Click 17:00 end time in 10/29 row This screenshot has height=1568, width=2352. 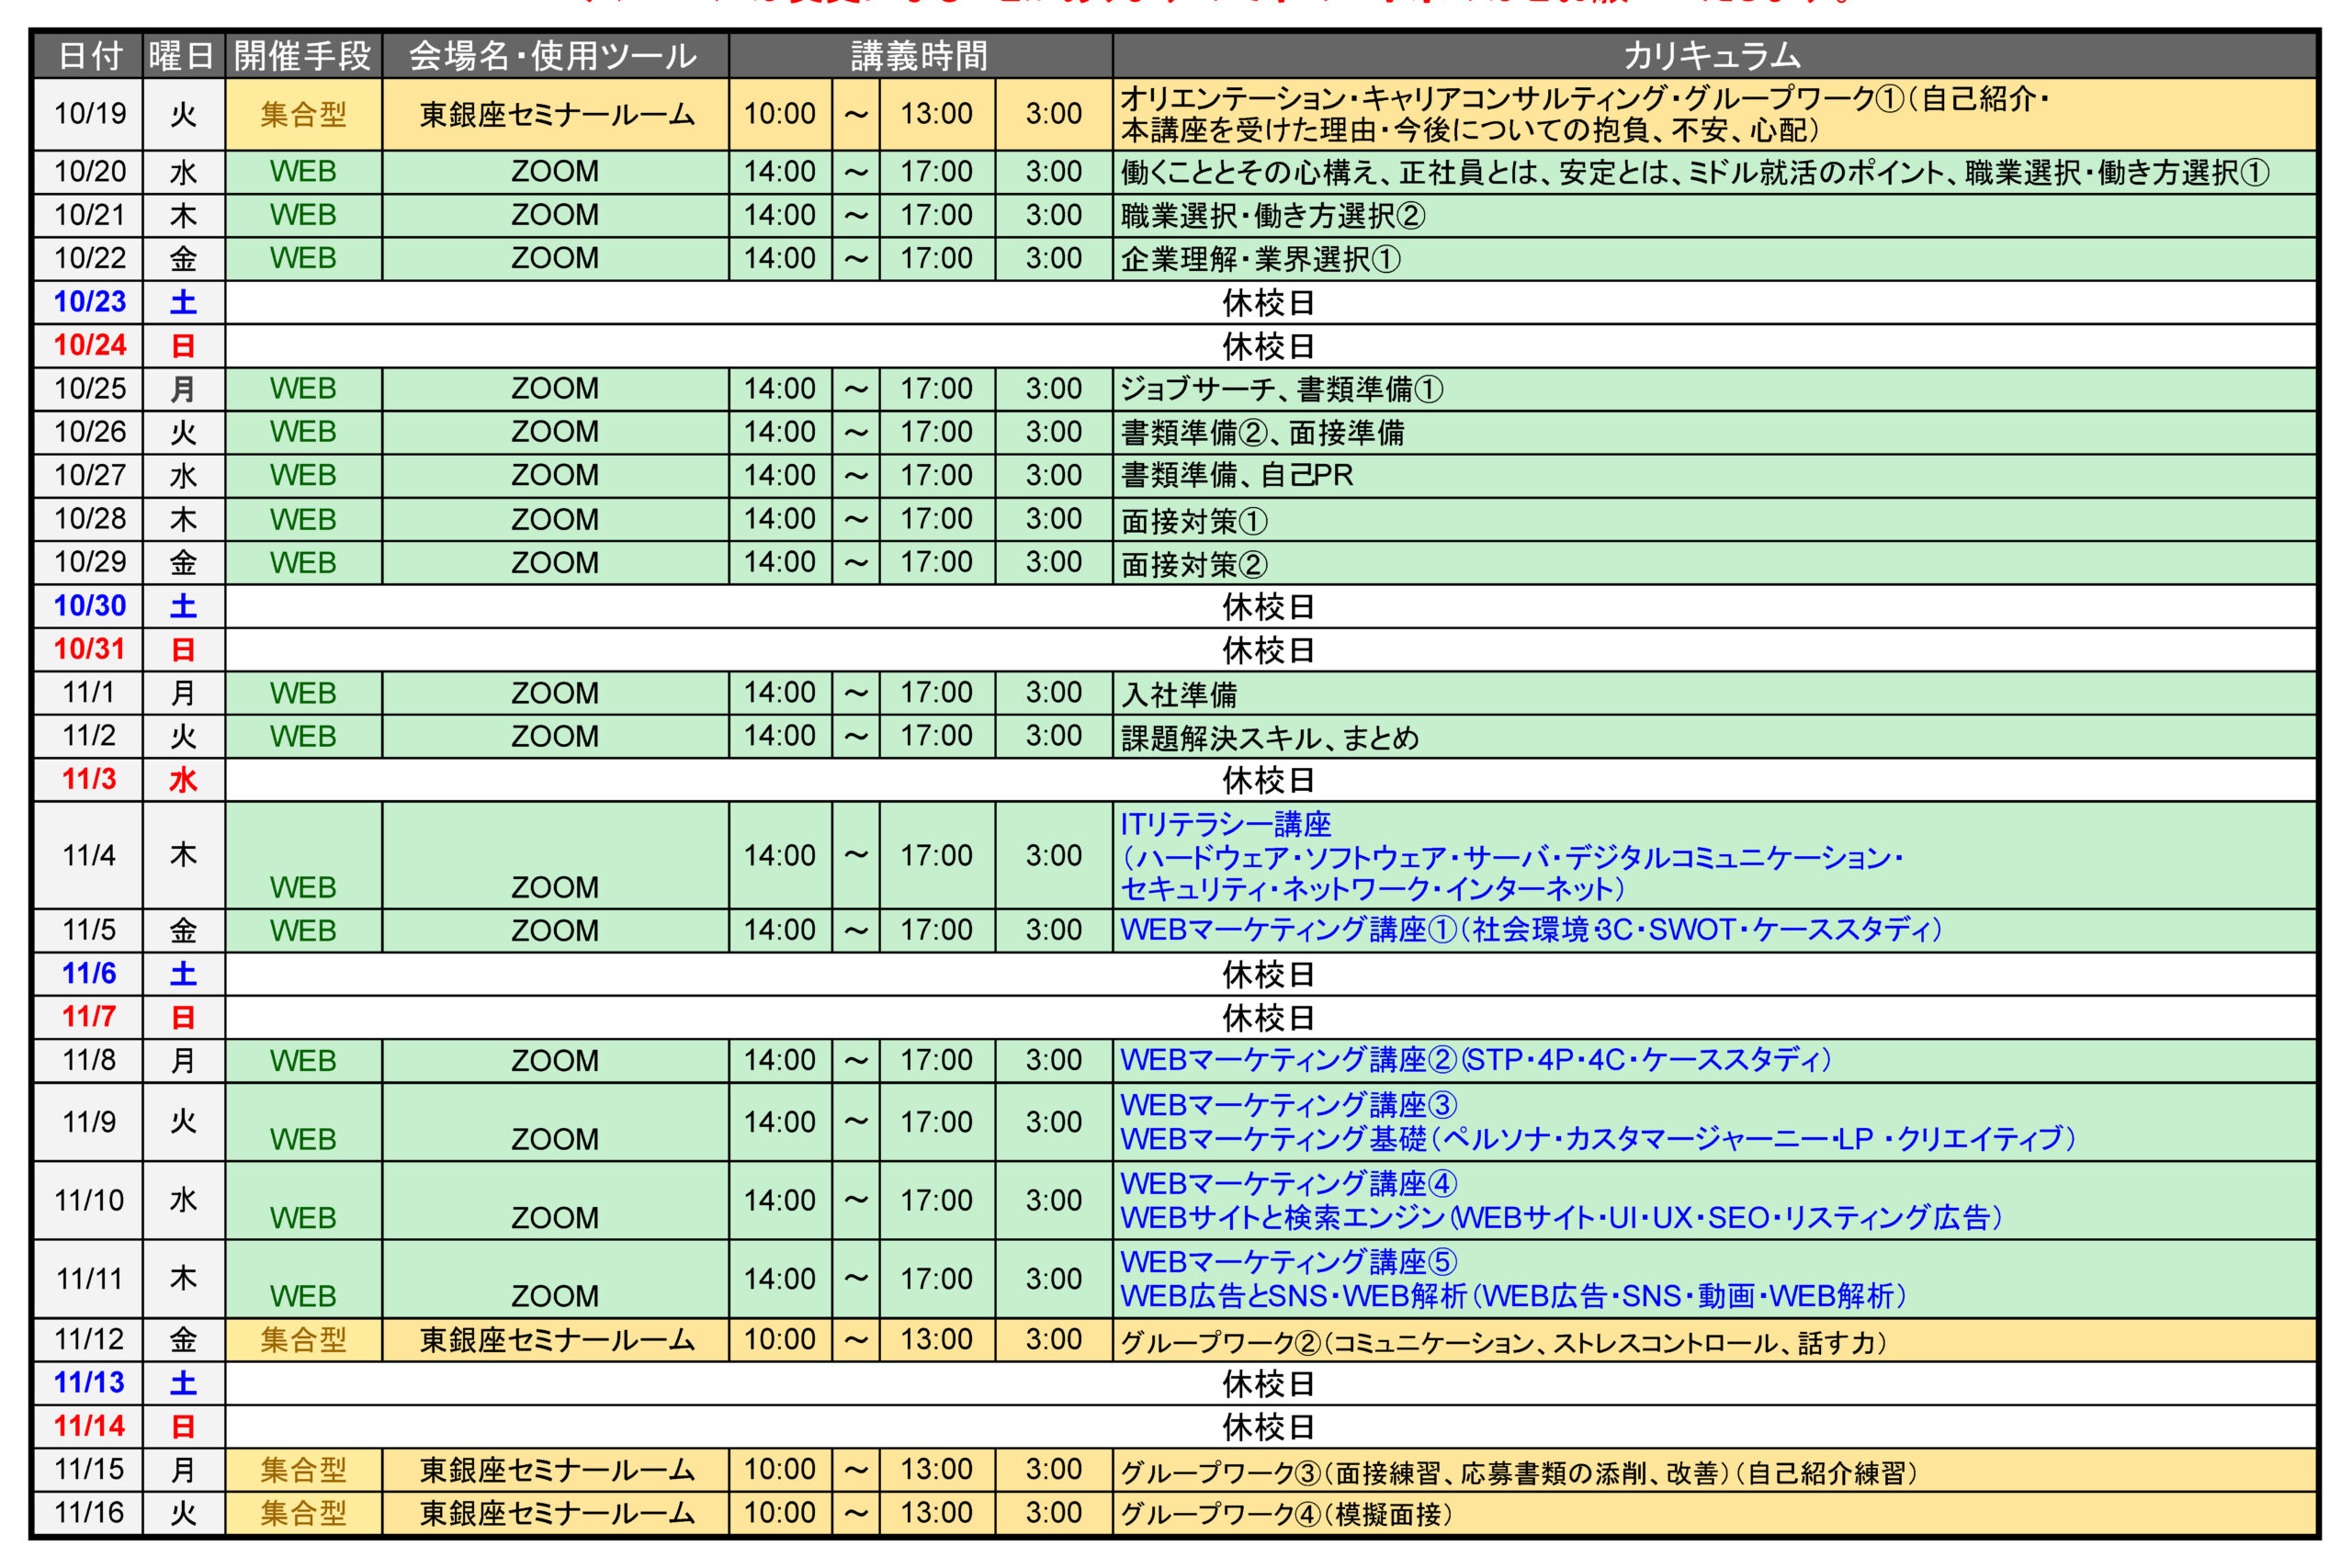click(x=937, y=563)
